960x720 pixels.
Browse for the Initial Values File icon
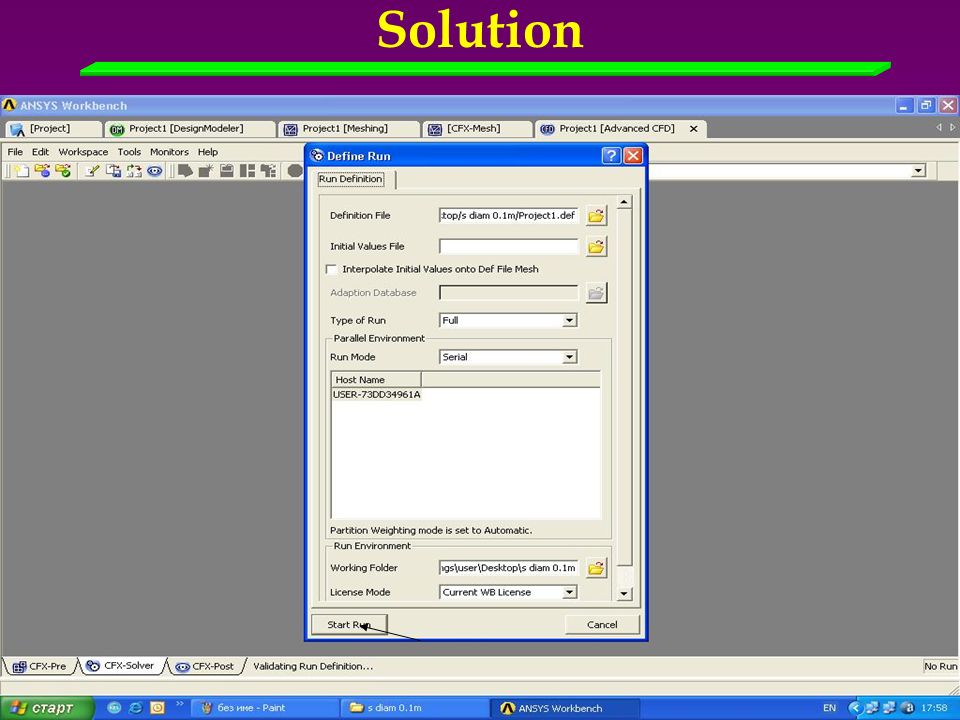pyautogui.click(x=596, y=247)
